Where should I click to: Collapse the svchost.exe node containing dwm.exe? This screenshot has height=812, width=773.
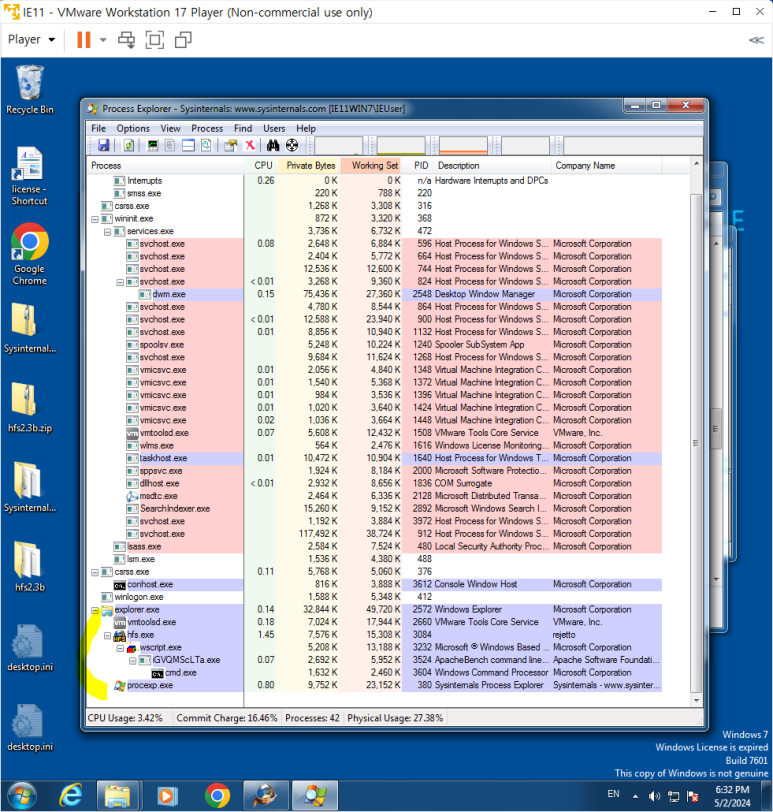point(120,282)
